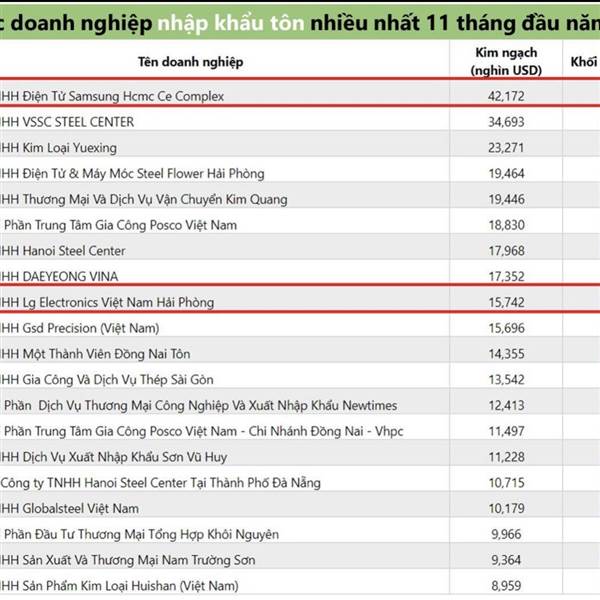Viewport: 600px width, 600px height.
Task: Select Gsd Precision (Việt Nam) name
Action: [80, 328]
